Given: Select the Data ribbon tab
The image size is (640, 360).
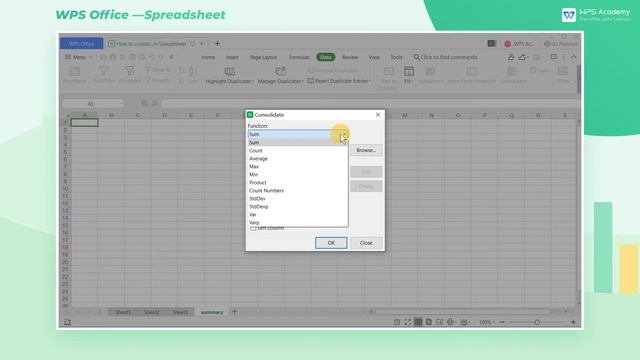Looking at the screenshot, I should point(326,57).
